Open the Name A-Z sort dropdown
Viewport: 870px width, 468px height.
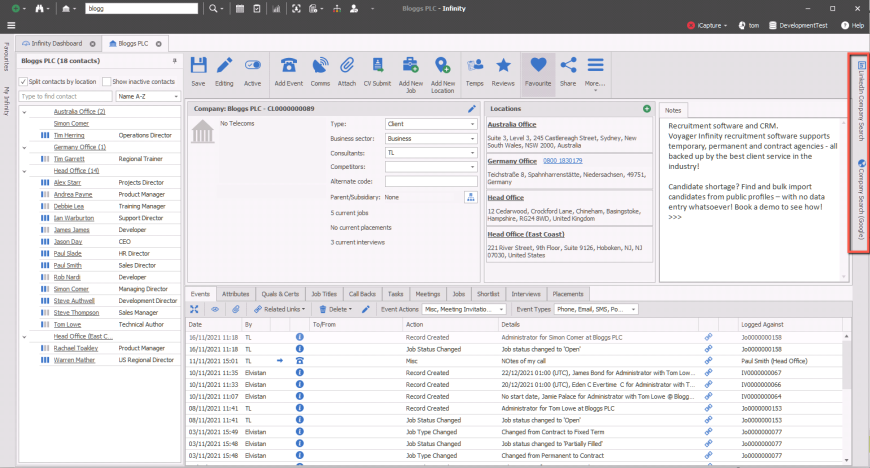pyautogui.click(x=146, y=97)
